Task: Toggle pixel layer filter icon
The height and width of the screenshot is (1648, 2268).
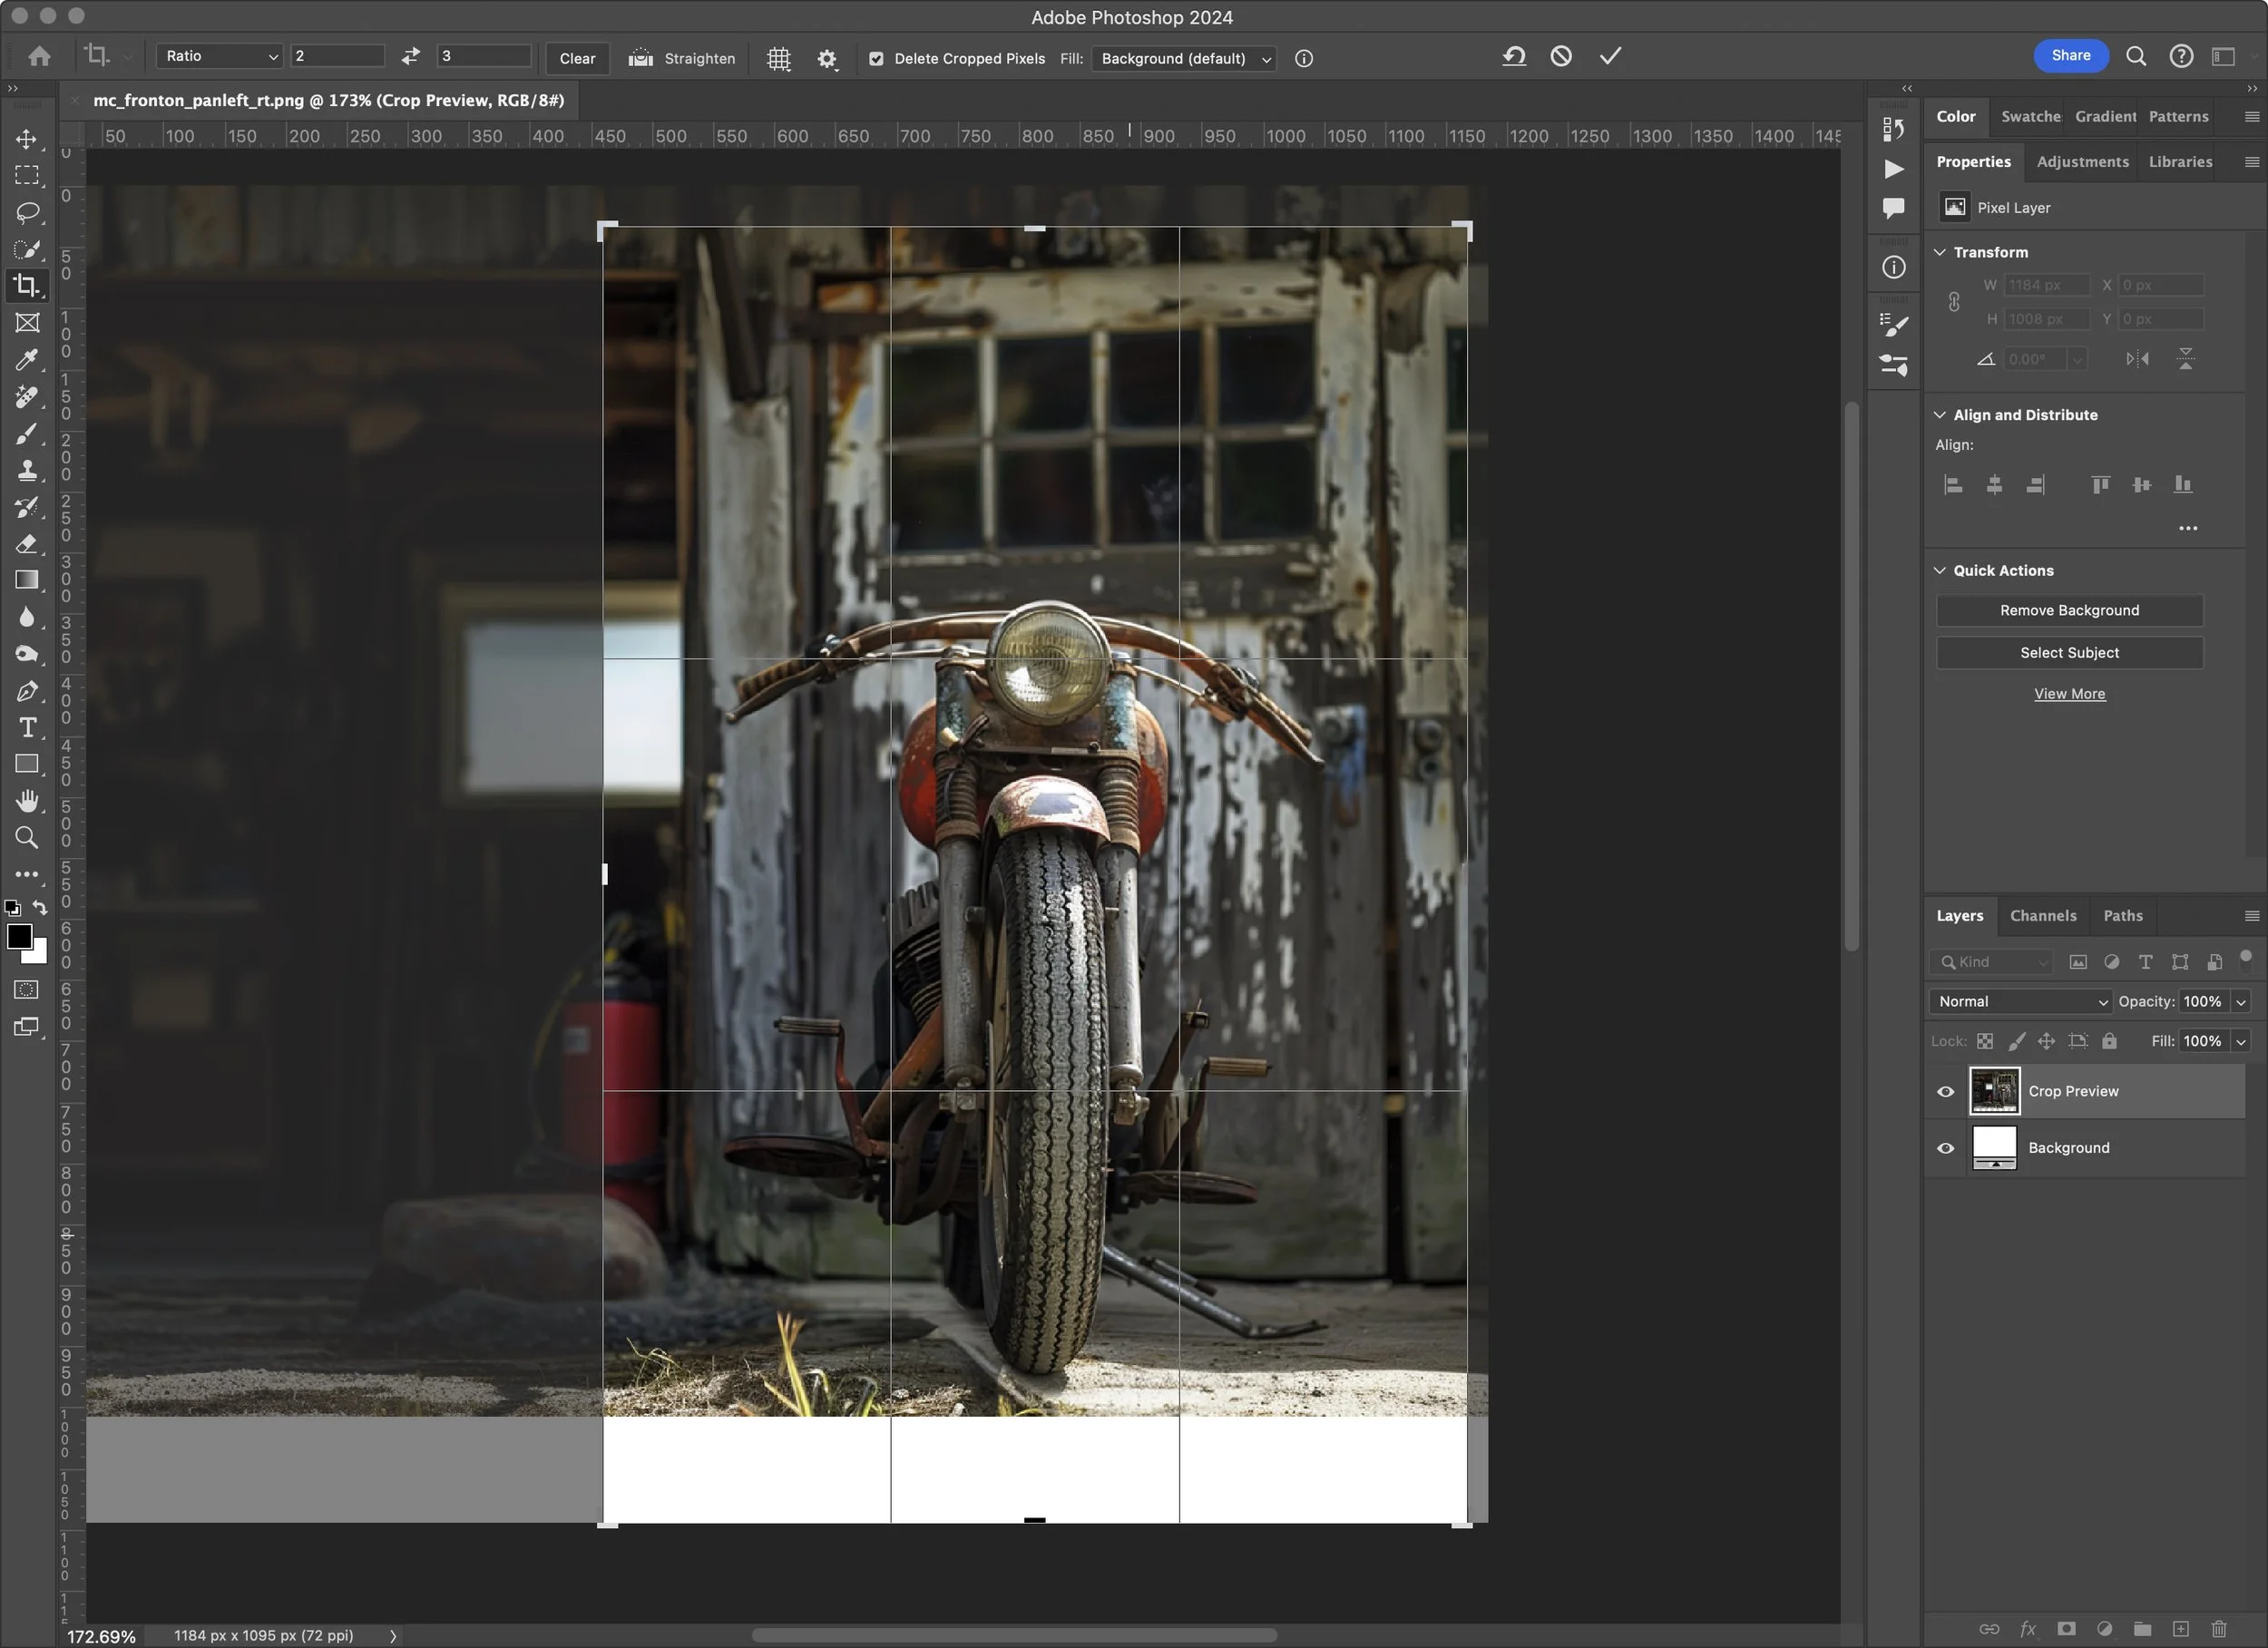Action: (2078, 962)
